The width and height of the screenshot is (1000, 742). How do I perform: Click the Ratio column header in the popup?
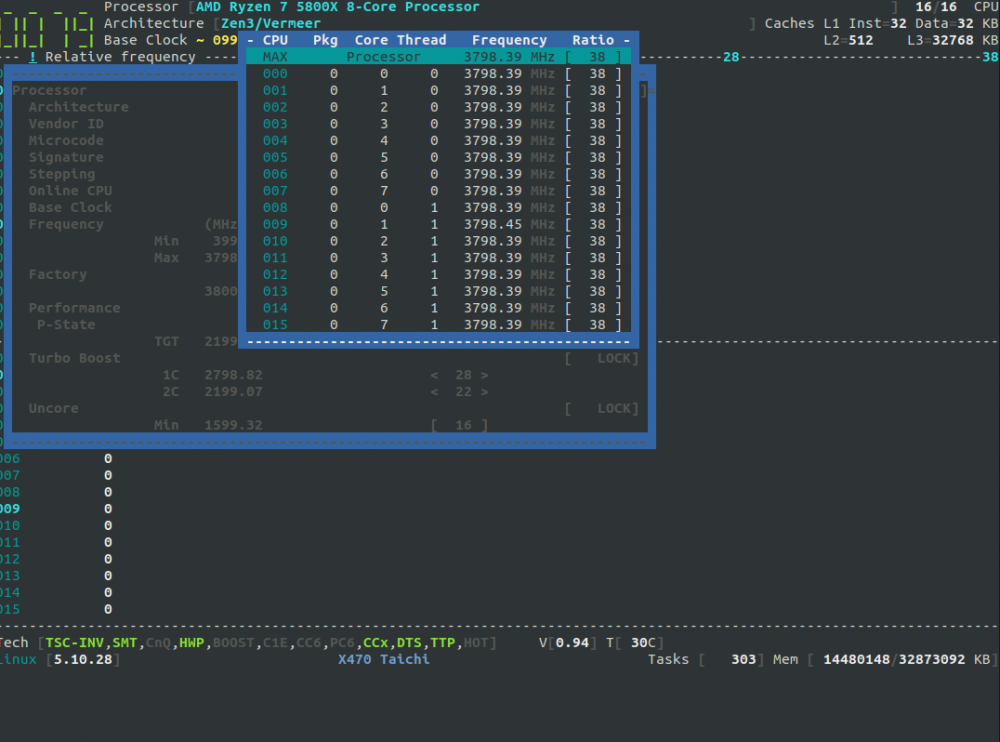pos(593,40)
